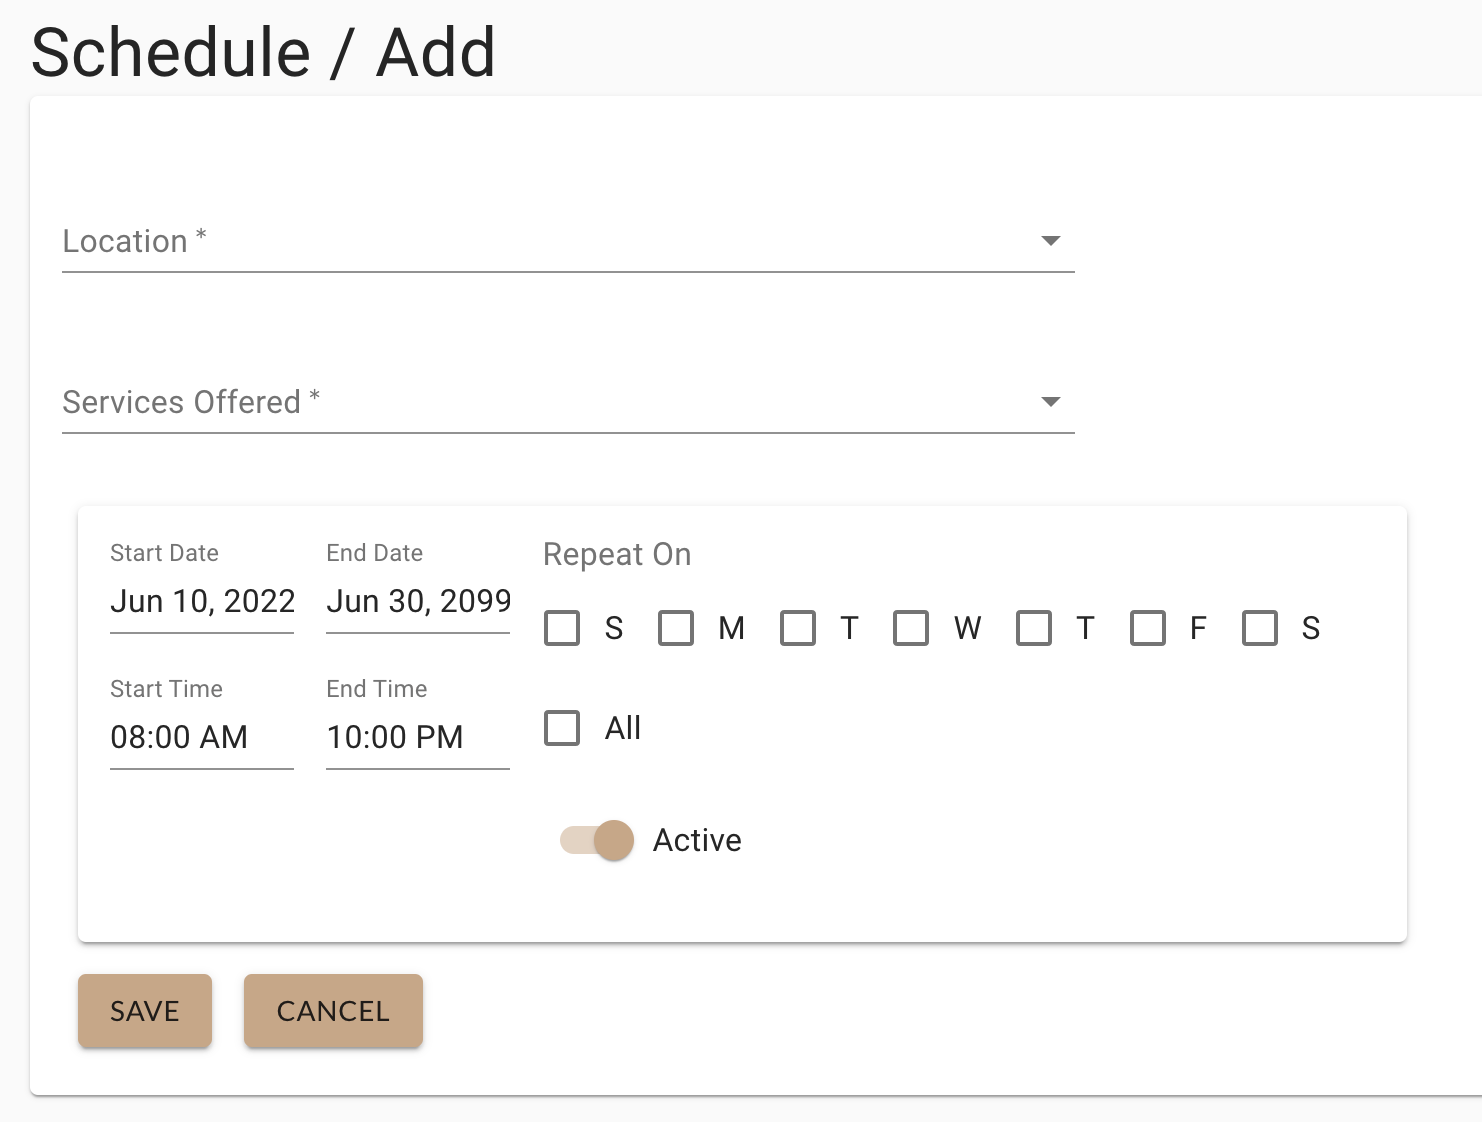
Task: Toggle the Active switch off
Action: click(598, 840)
